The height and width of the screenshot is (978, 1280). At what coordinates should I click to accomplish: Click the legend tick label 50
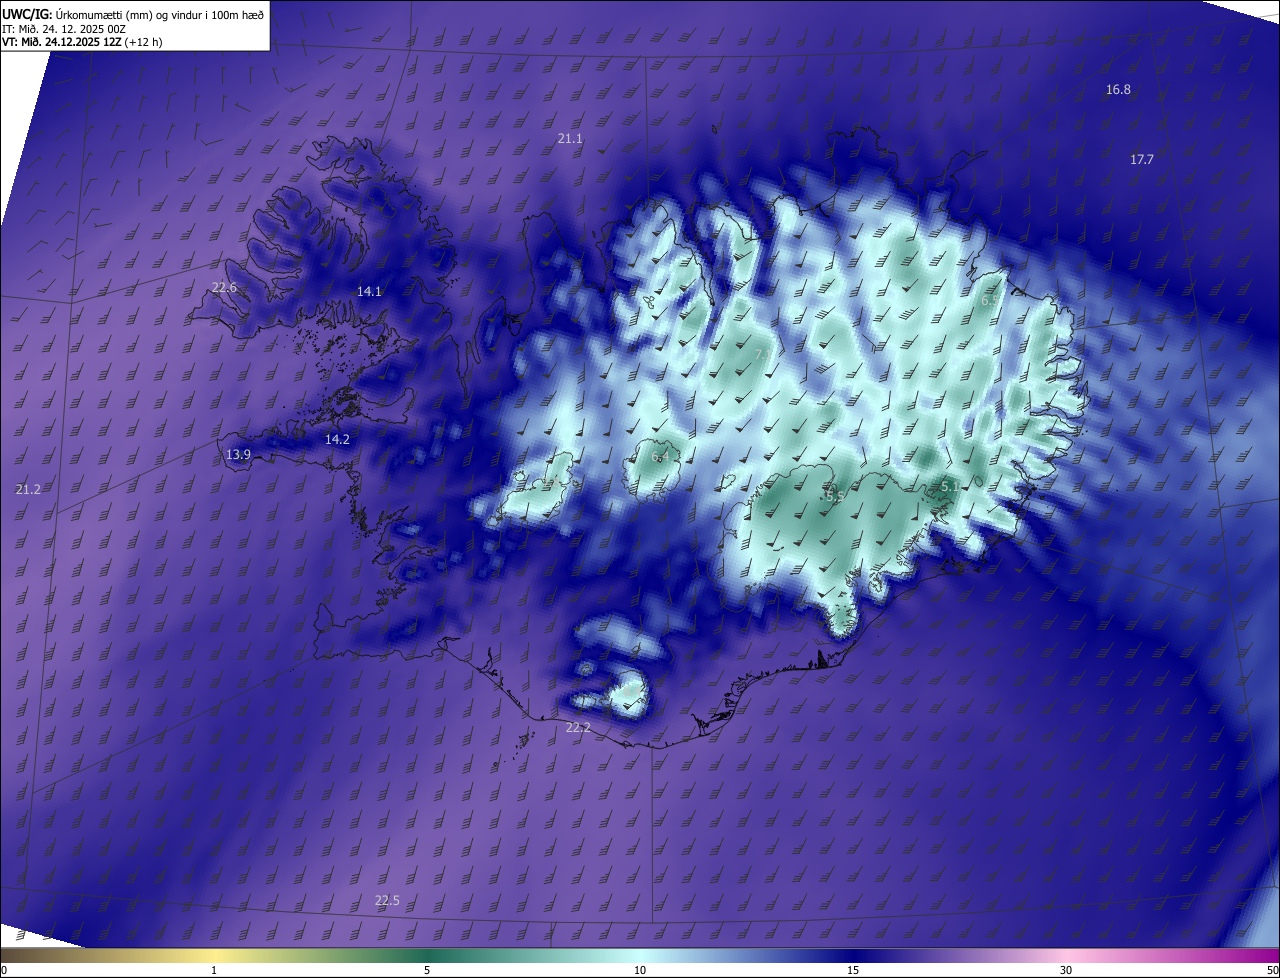(1273, 971)
